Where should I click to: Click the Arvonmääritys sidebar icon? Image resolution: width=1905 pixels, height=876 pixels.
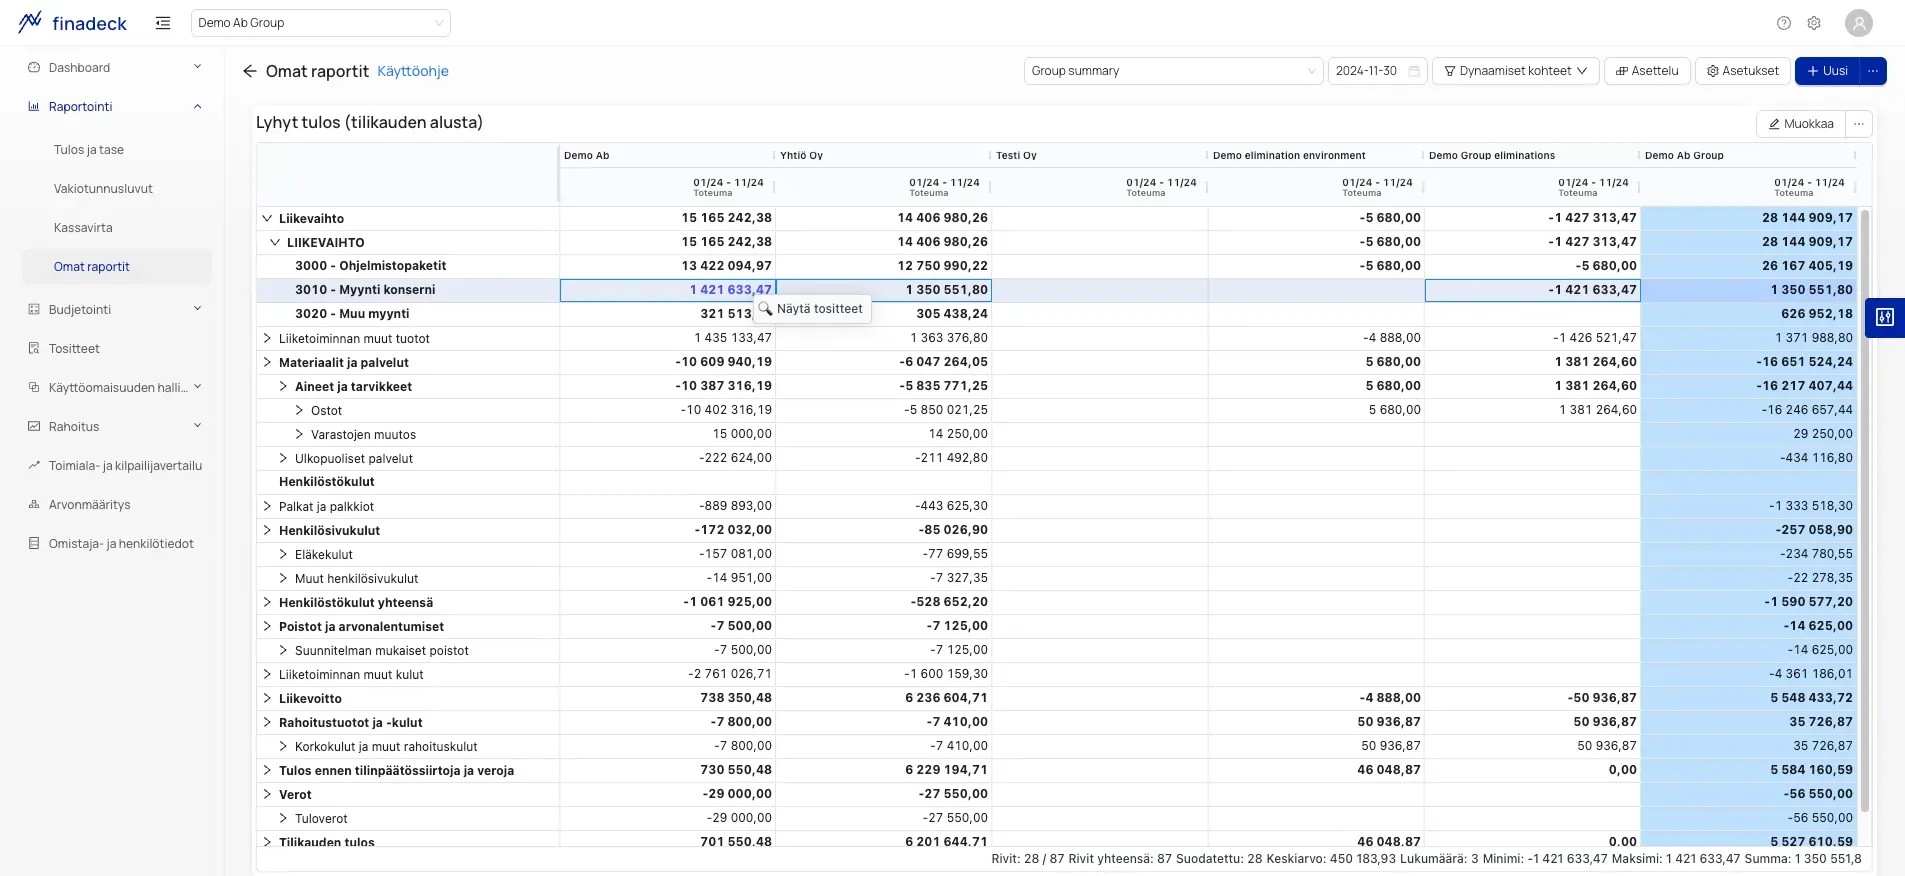tap(34, 505)
